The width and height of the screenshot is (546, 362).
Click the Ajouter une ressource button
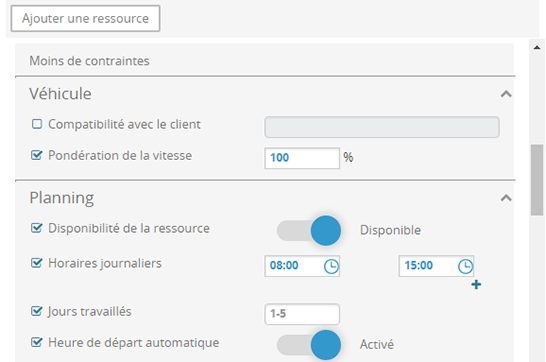(85, 18)
